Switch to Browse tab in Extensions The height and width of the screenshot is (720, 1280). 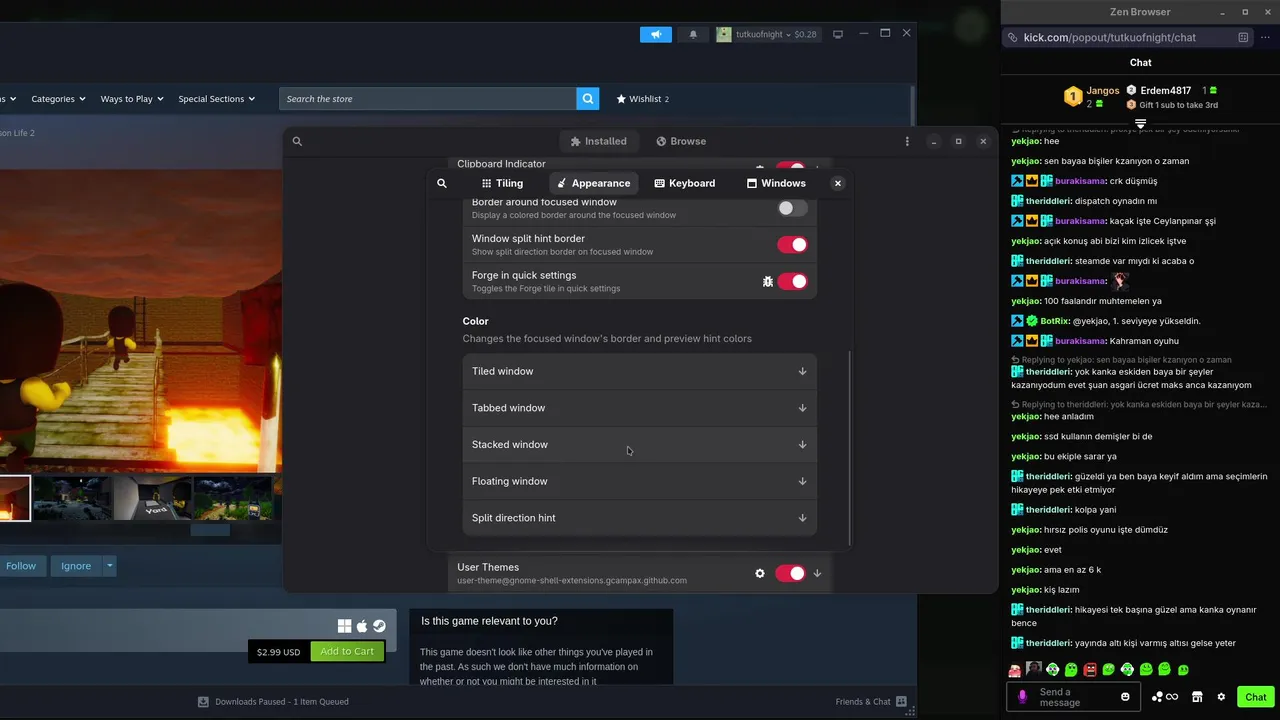pos(681,141)
